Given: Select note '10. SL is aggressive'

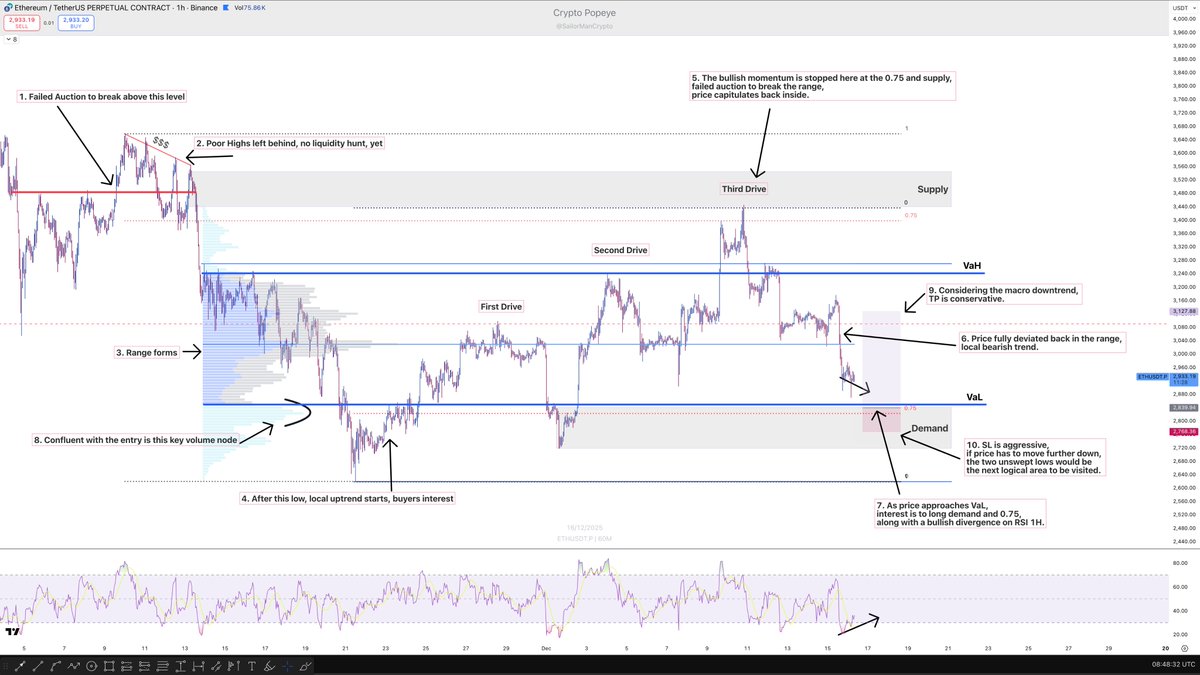Looking at the screenshot, I should click(1035, 456).
